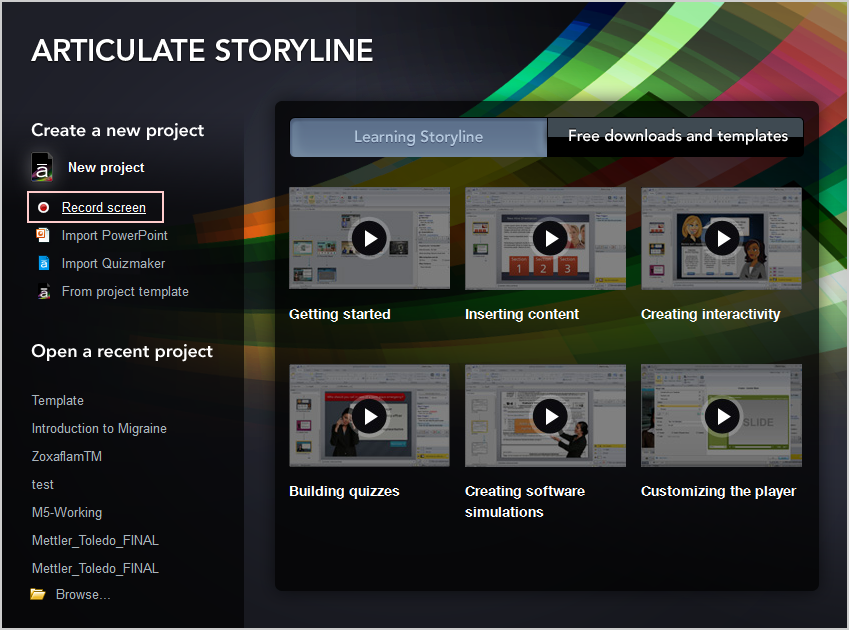The image size is (849, 630).
Task: Open Introduction to Migraine project
Action: pyautogui.click(x=99, y=428)
